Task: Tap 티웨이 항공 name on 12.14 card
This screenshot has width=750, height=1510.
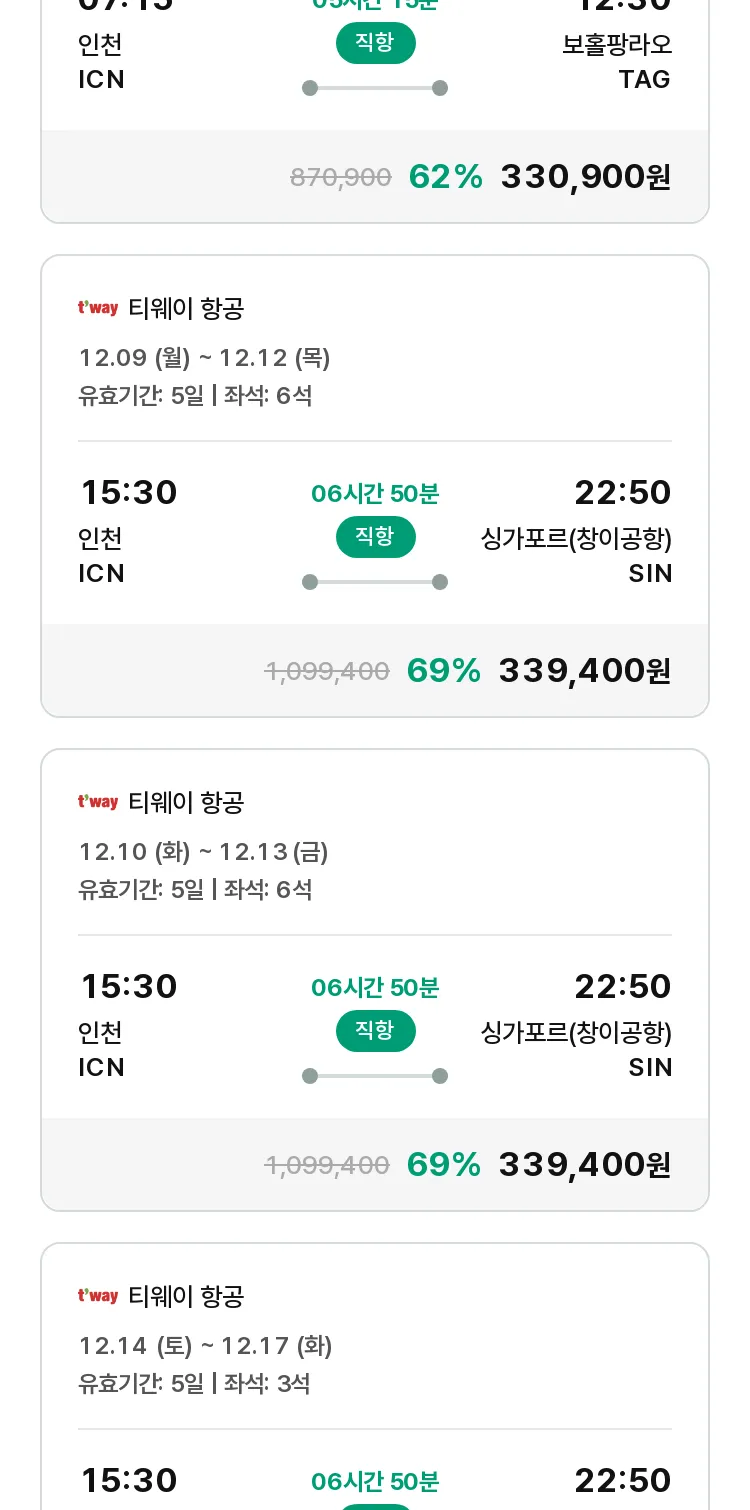Action: (x=186, y=1296)
